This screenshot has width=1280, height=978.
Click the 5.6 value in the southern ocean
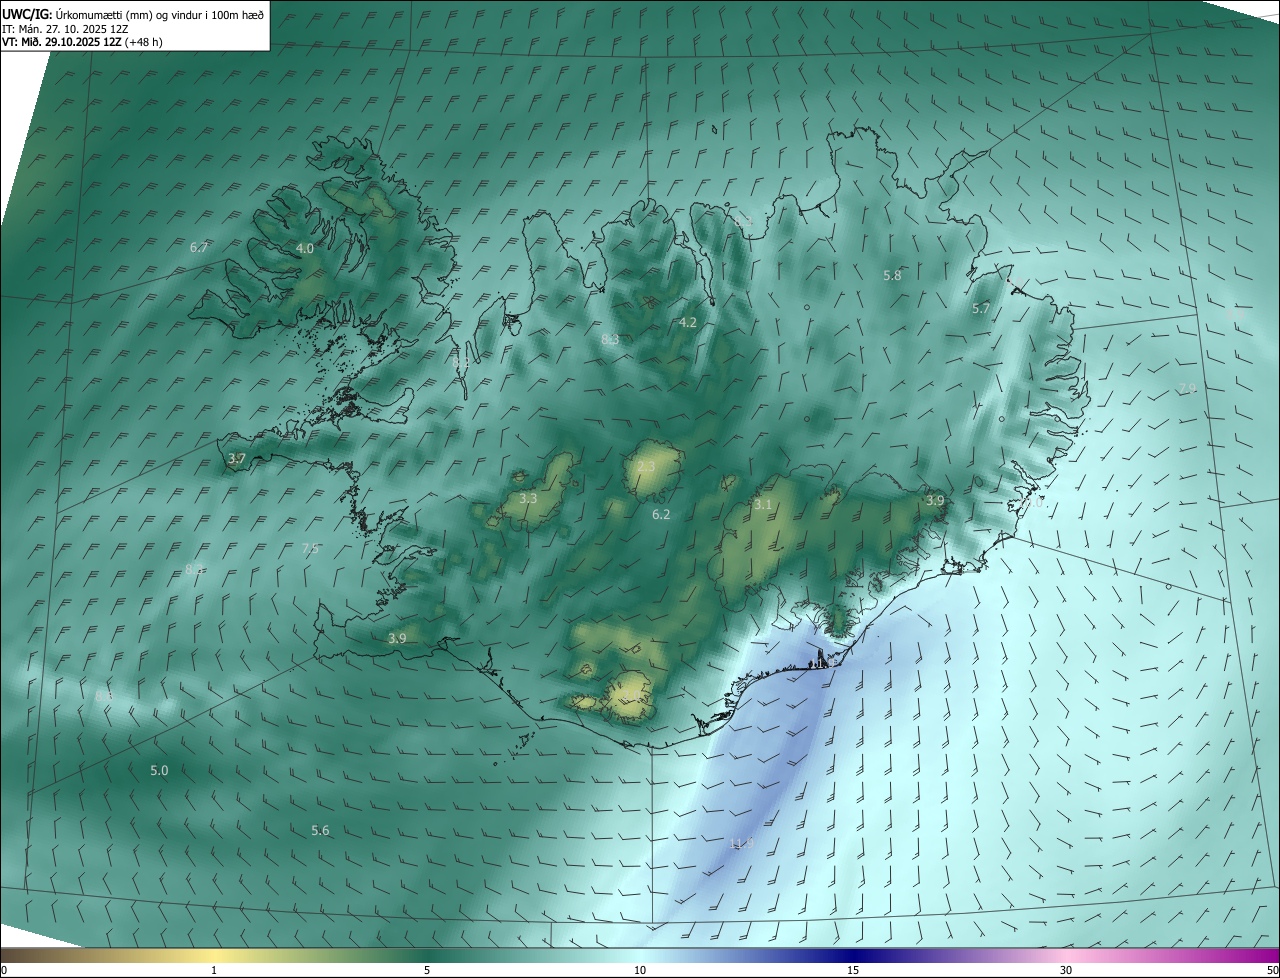point(320,830)
